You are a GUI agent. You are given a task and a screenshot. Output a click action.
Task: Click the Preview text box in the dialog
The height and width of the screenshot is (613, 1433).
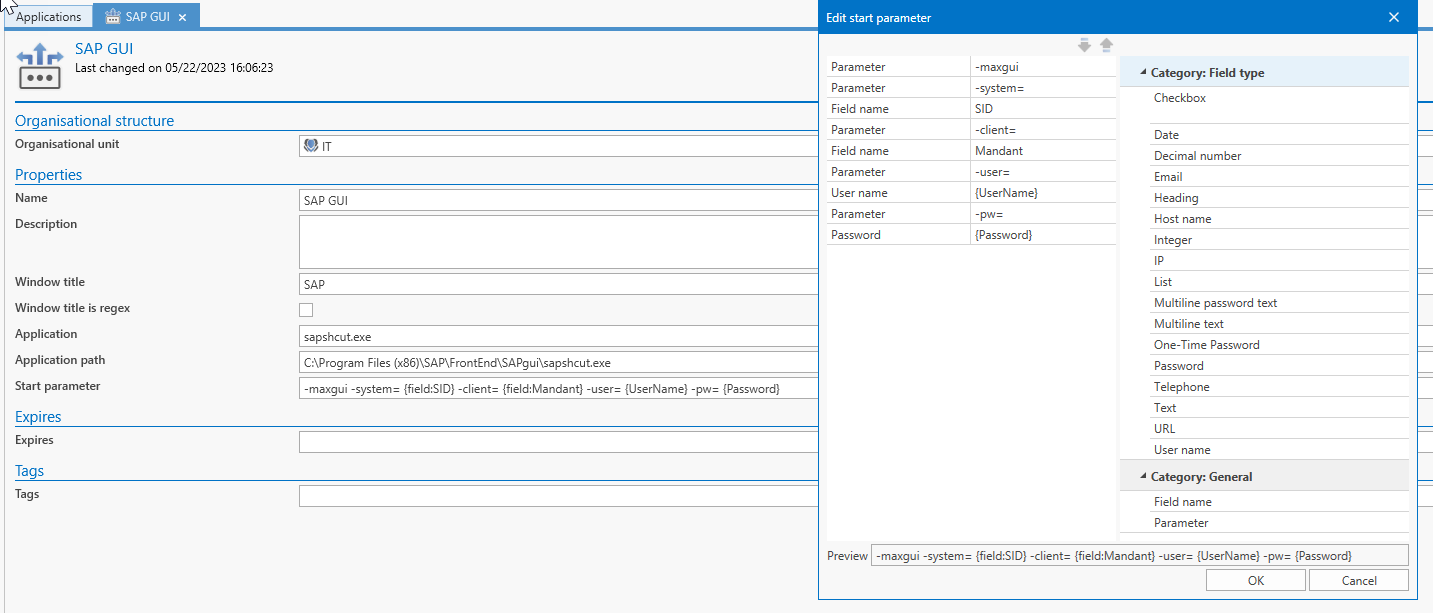[x=1140, y=555]
